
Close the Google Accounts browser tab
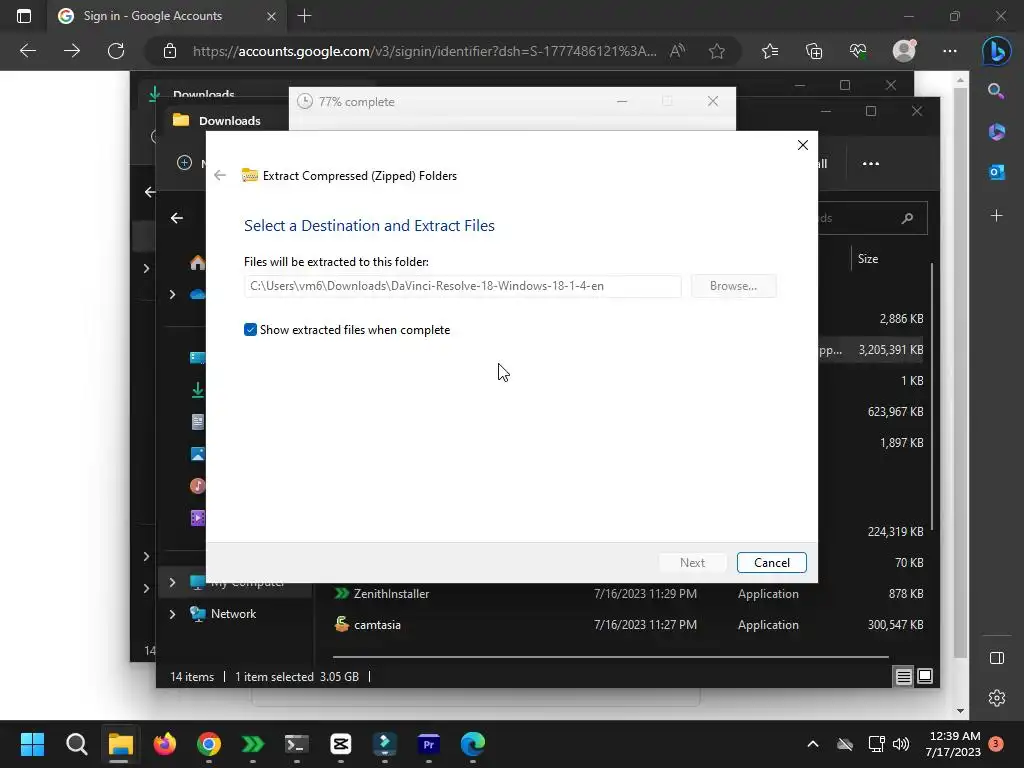[x=271, y=16]
